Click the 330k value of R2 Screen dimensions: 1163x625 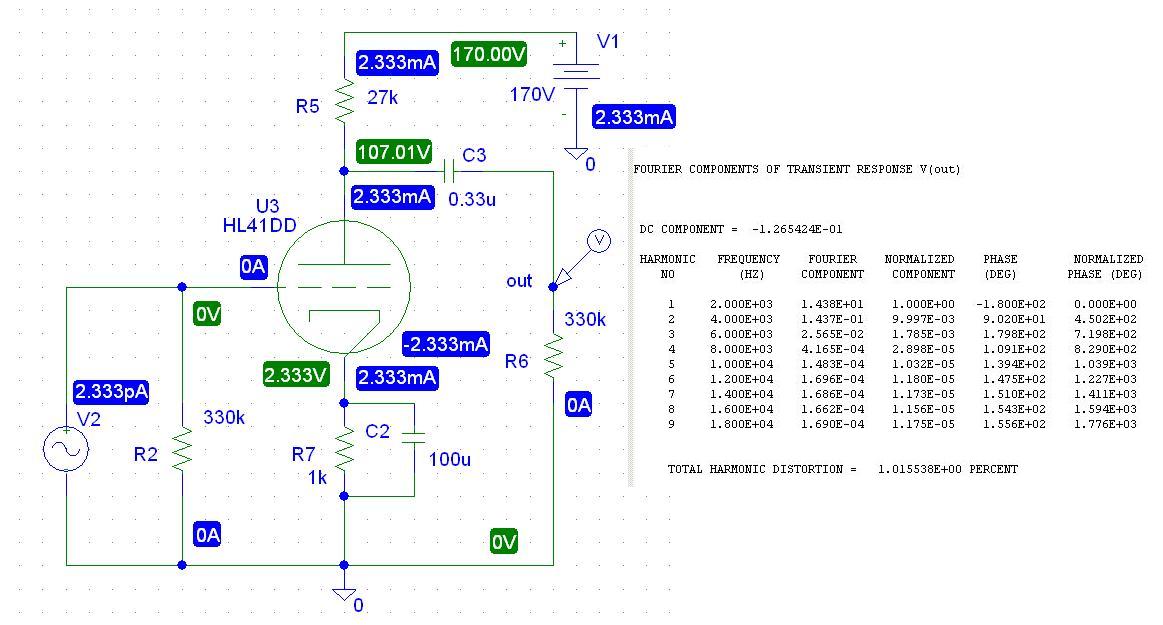pos(224,417)
